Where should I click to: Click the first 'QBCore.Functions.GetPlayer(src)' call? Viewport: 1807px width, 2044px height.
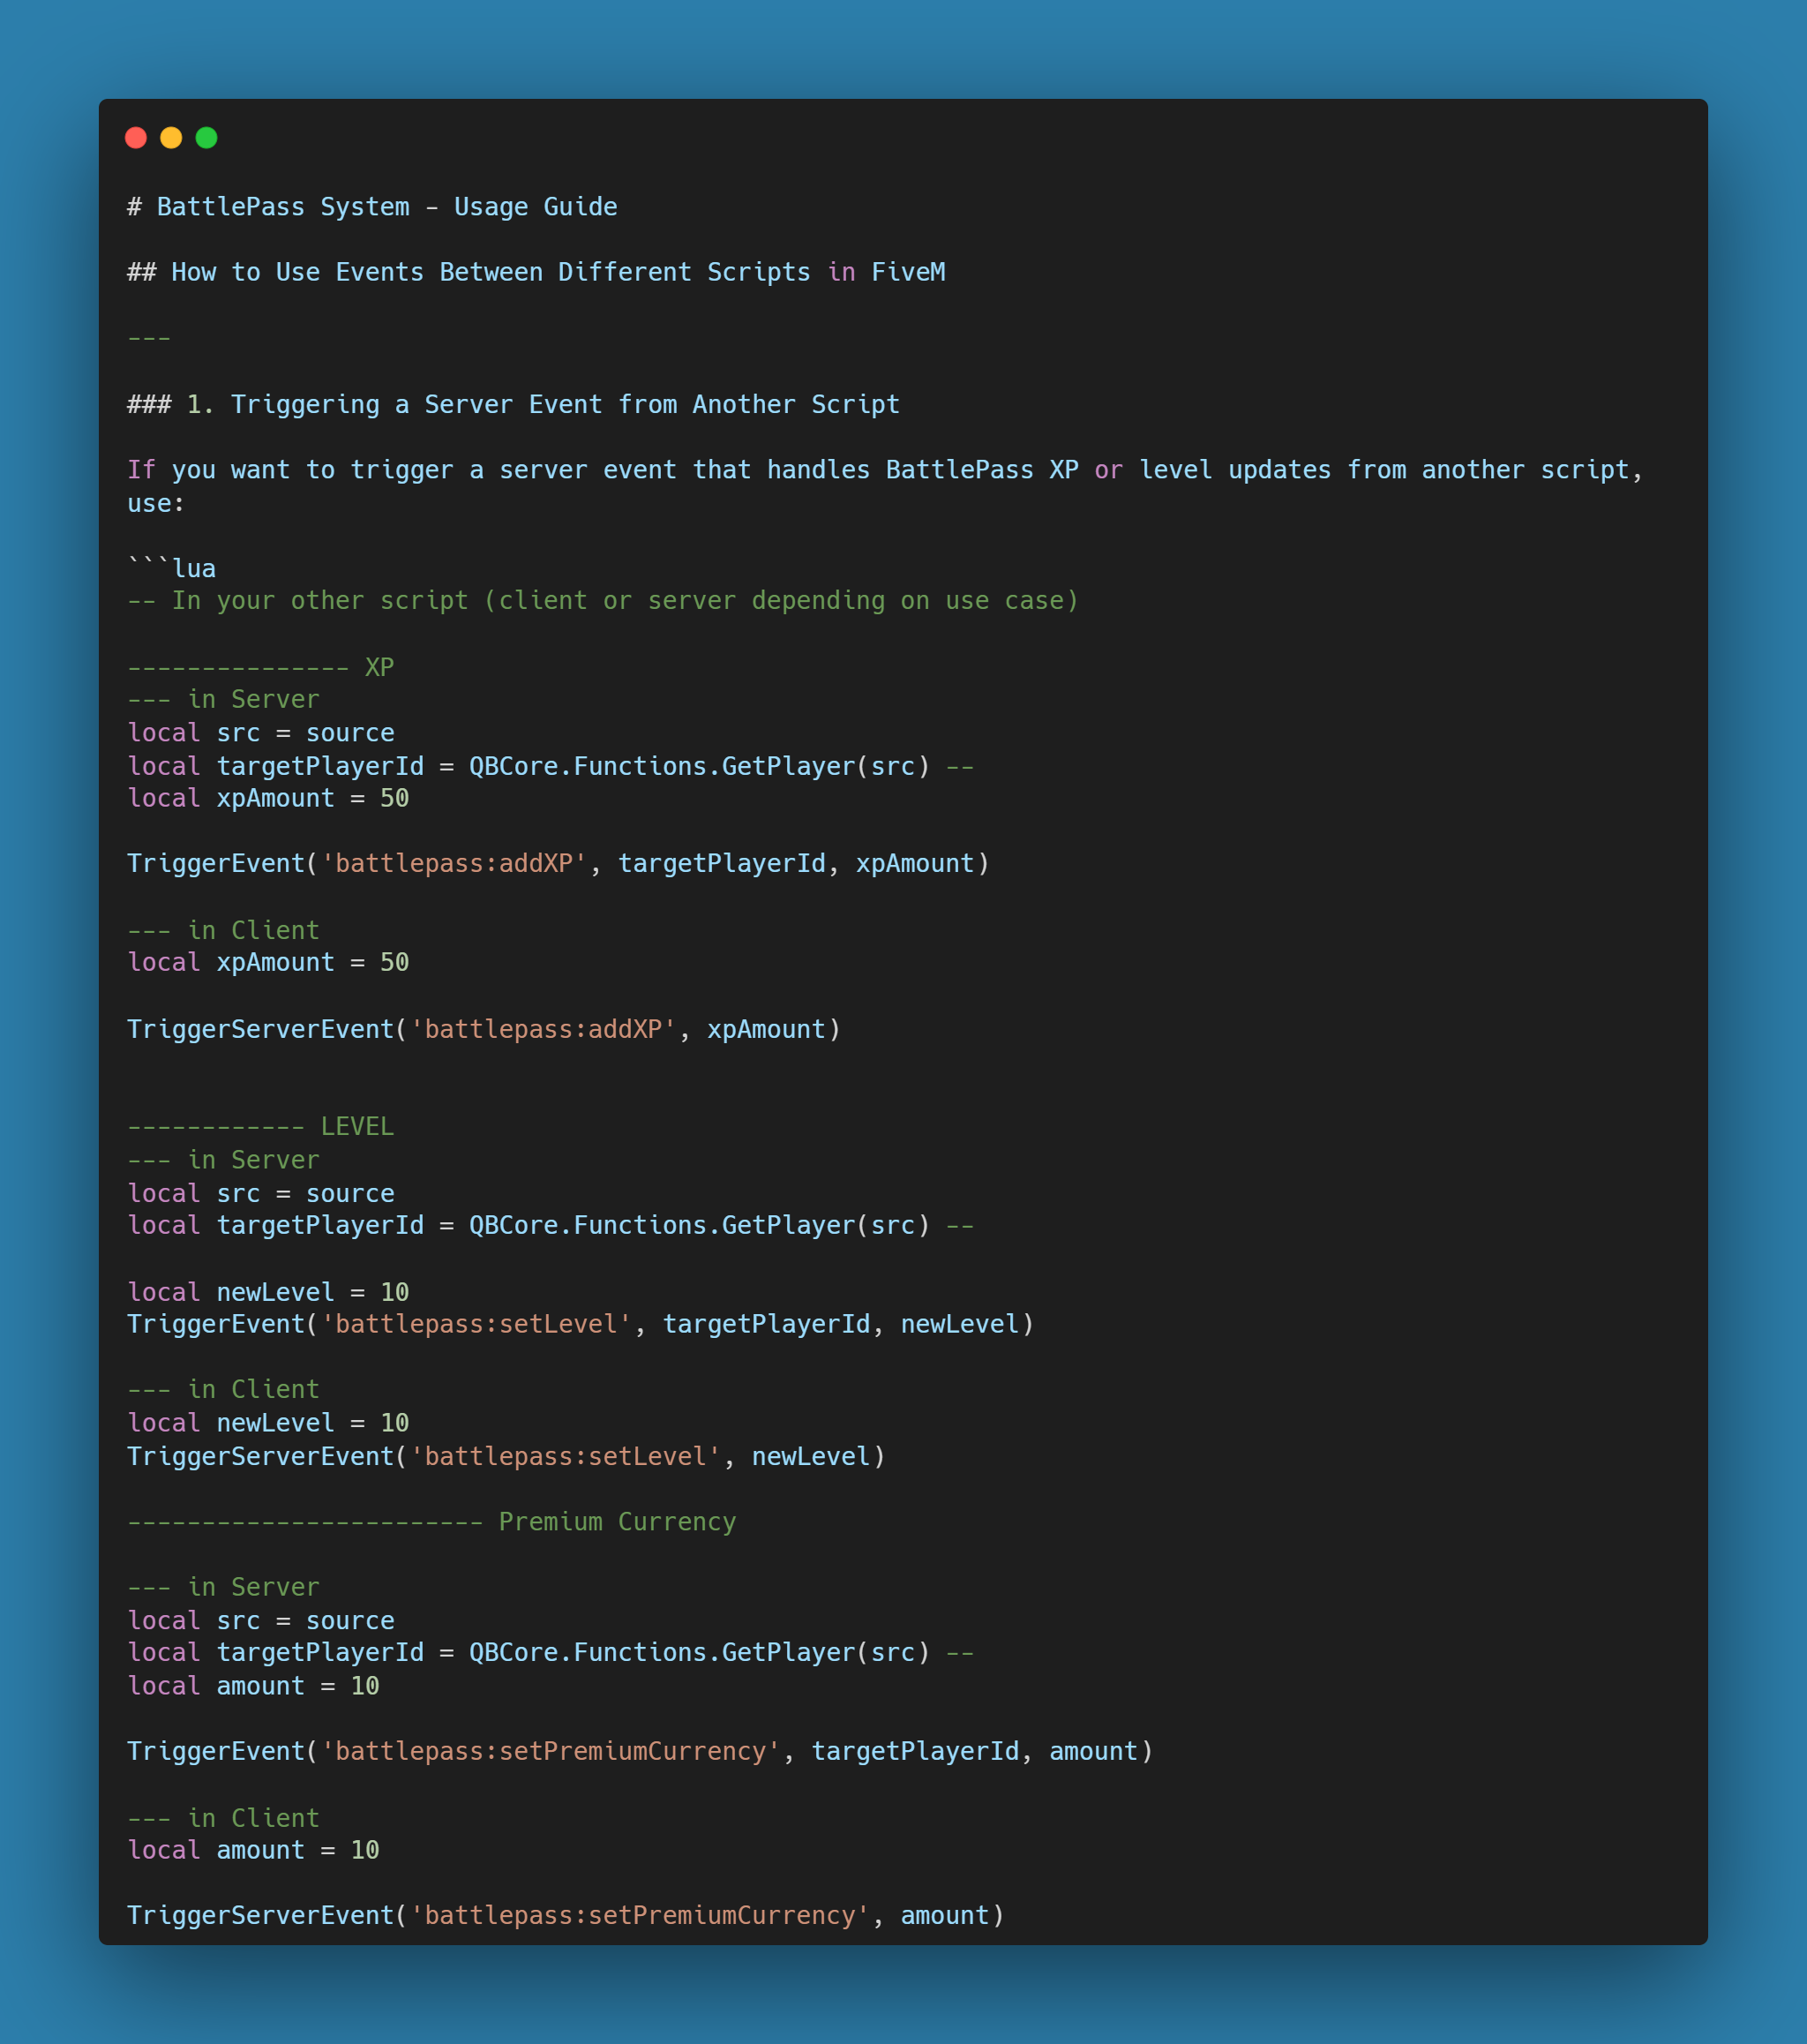[699, 766]
